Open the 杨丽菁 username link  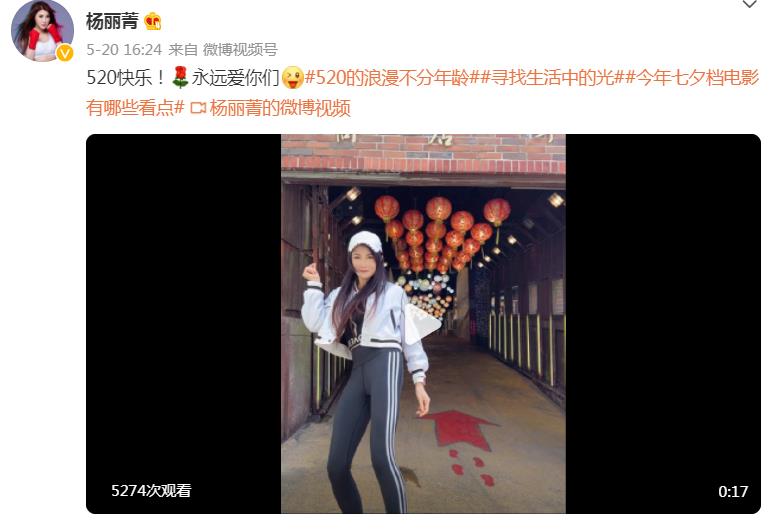pos(112,21)
